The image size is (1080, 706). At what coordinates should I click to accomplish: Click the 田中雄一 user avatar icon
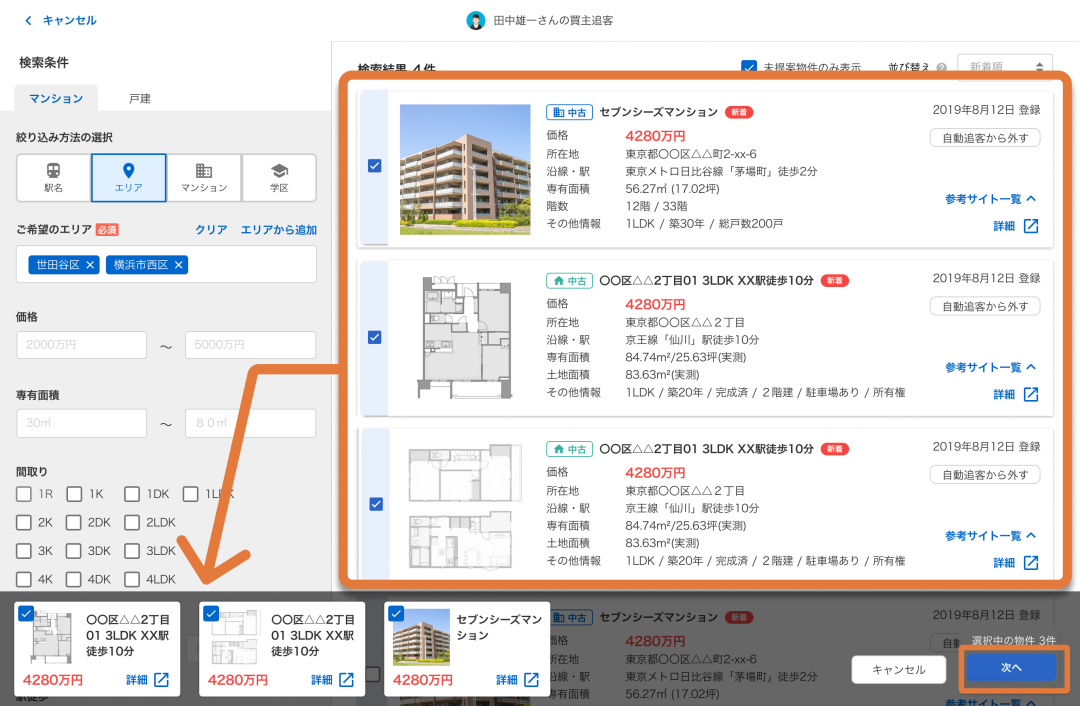pyautogui.click(x=475, y=21)
